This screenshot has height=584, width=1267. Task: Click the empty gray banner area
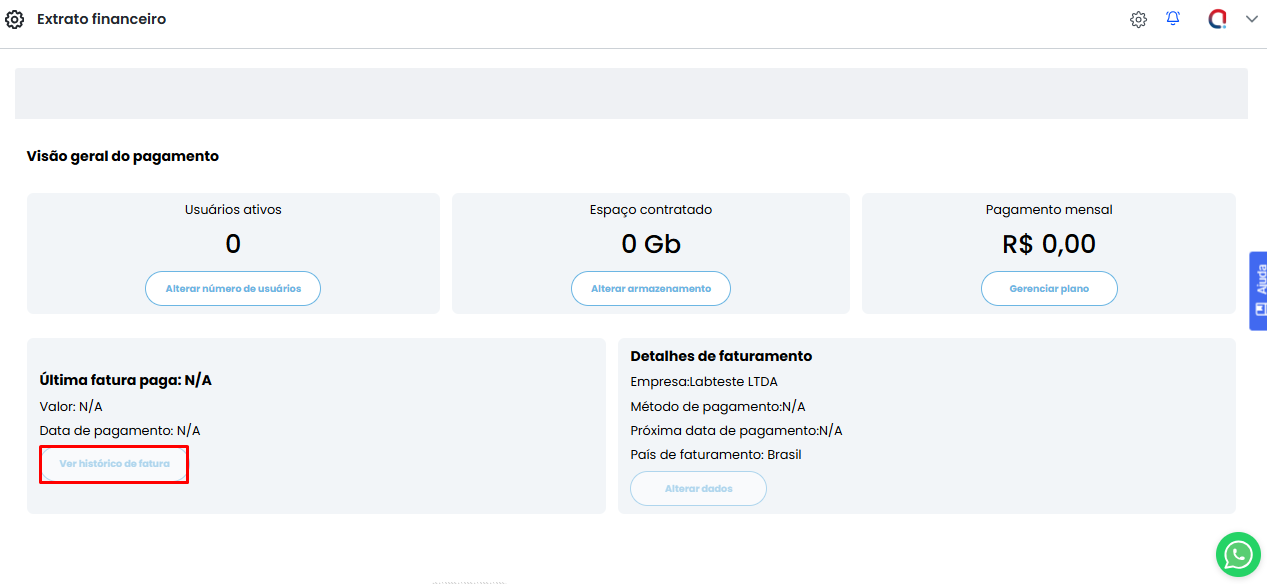(631, 93)
